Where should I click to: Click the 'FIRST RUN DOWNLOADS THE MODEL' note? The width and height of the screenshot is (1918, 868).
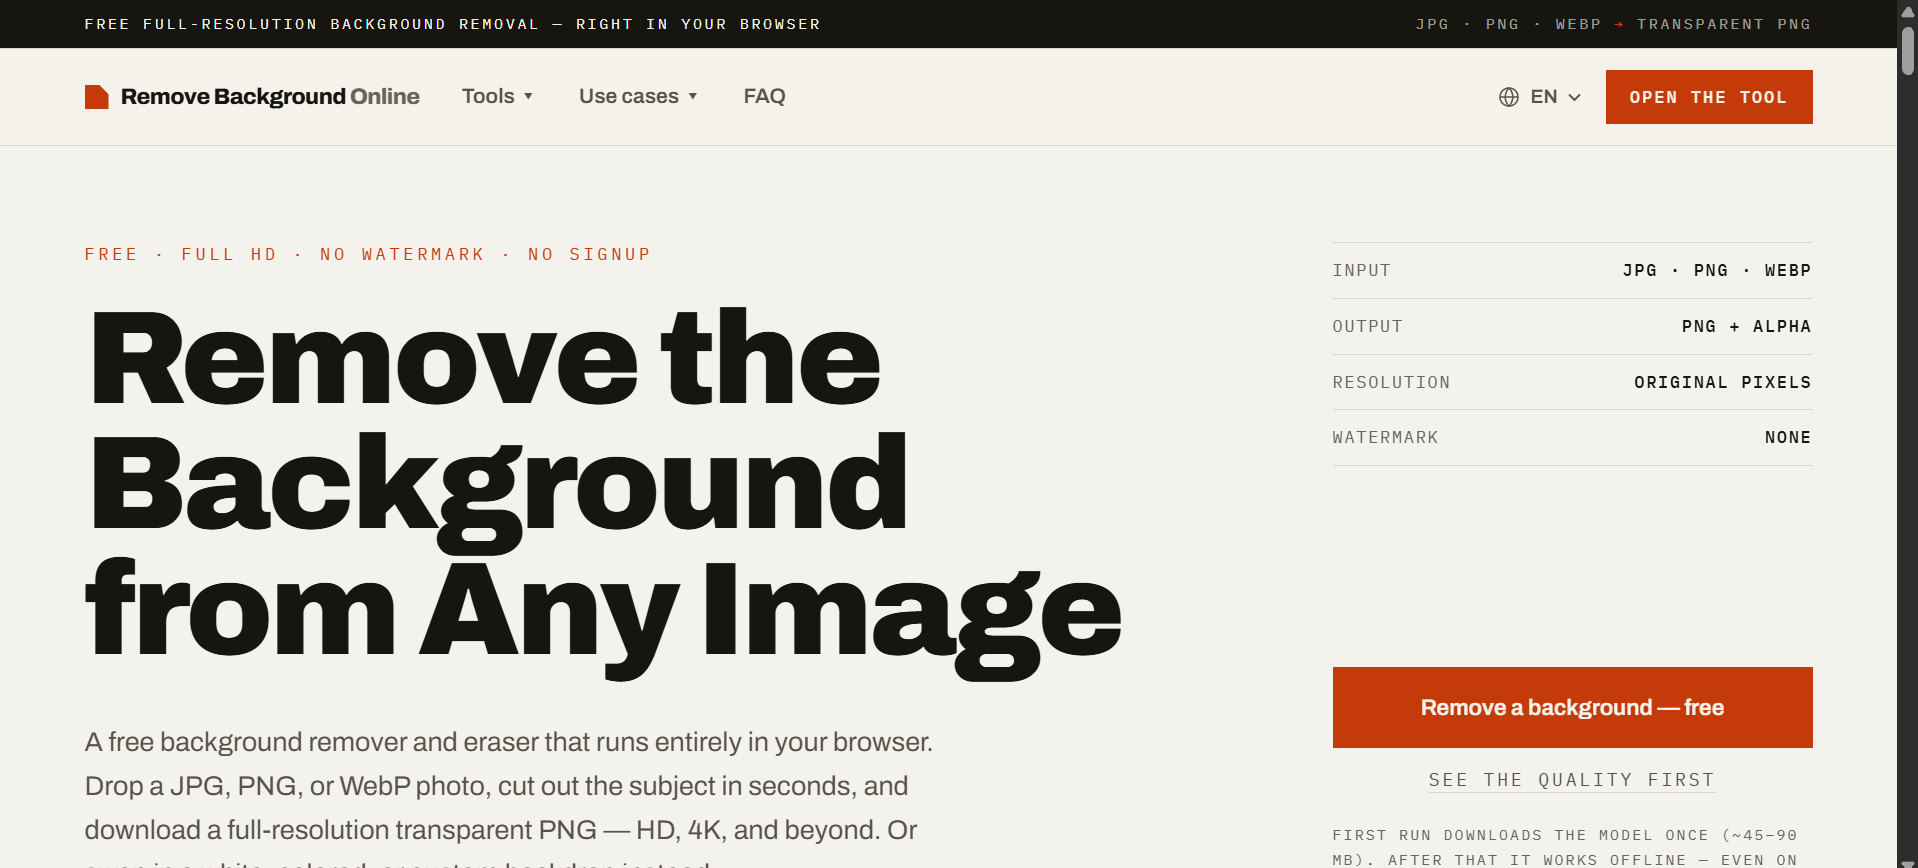pyautogui.click(x=1565, y=847)
